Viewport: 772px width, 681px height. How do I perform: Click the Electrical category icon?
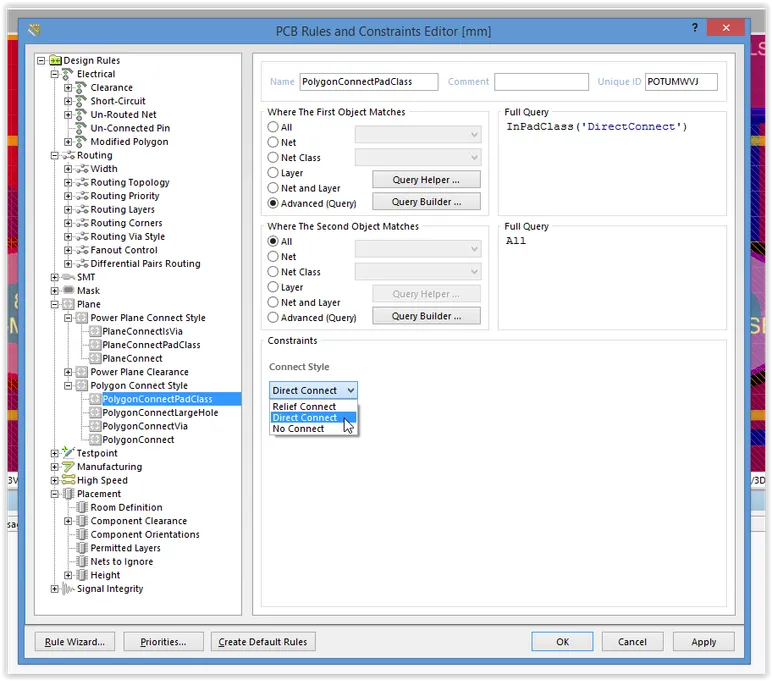pyautogui.click(x=68, y=74)
